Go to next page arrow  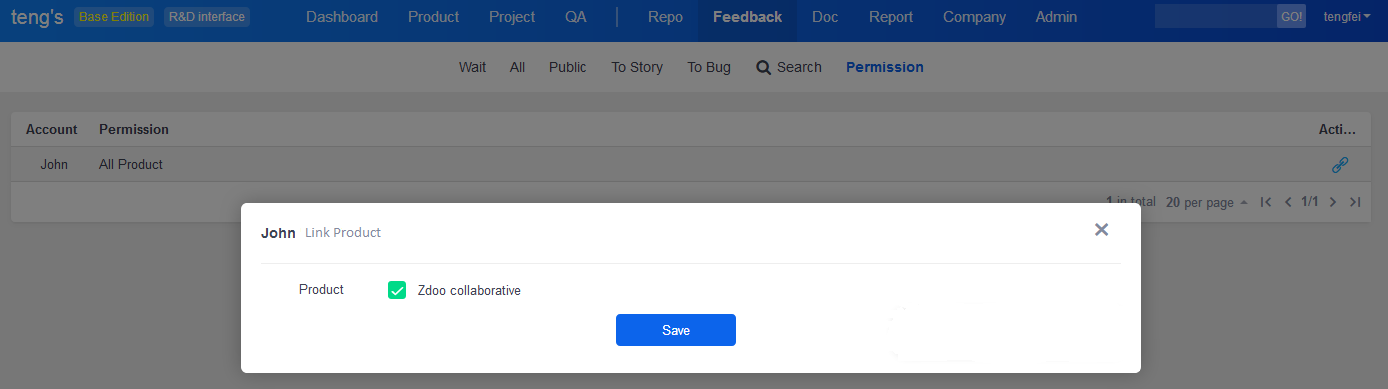pos(1333,202)
